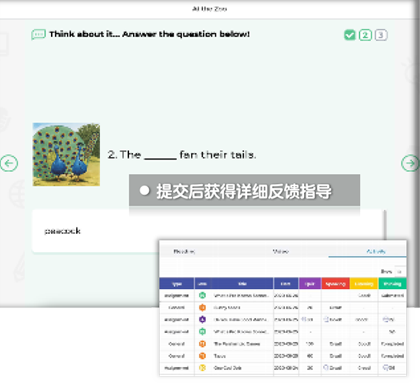
Task: Open Writing feedback icon in One Cool Job row
Action: click(x=385, y=368)
